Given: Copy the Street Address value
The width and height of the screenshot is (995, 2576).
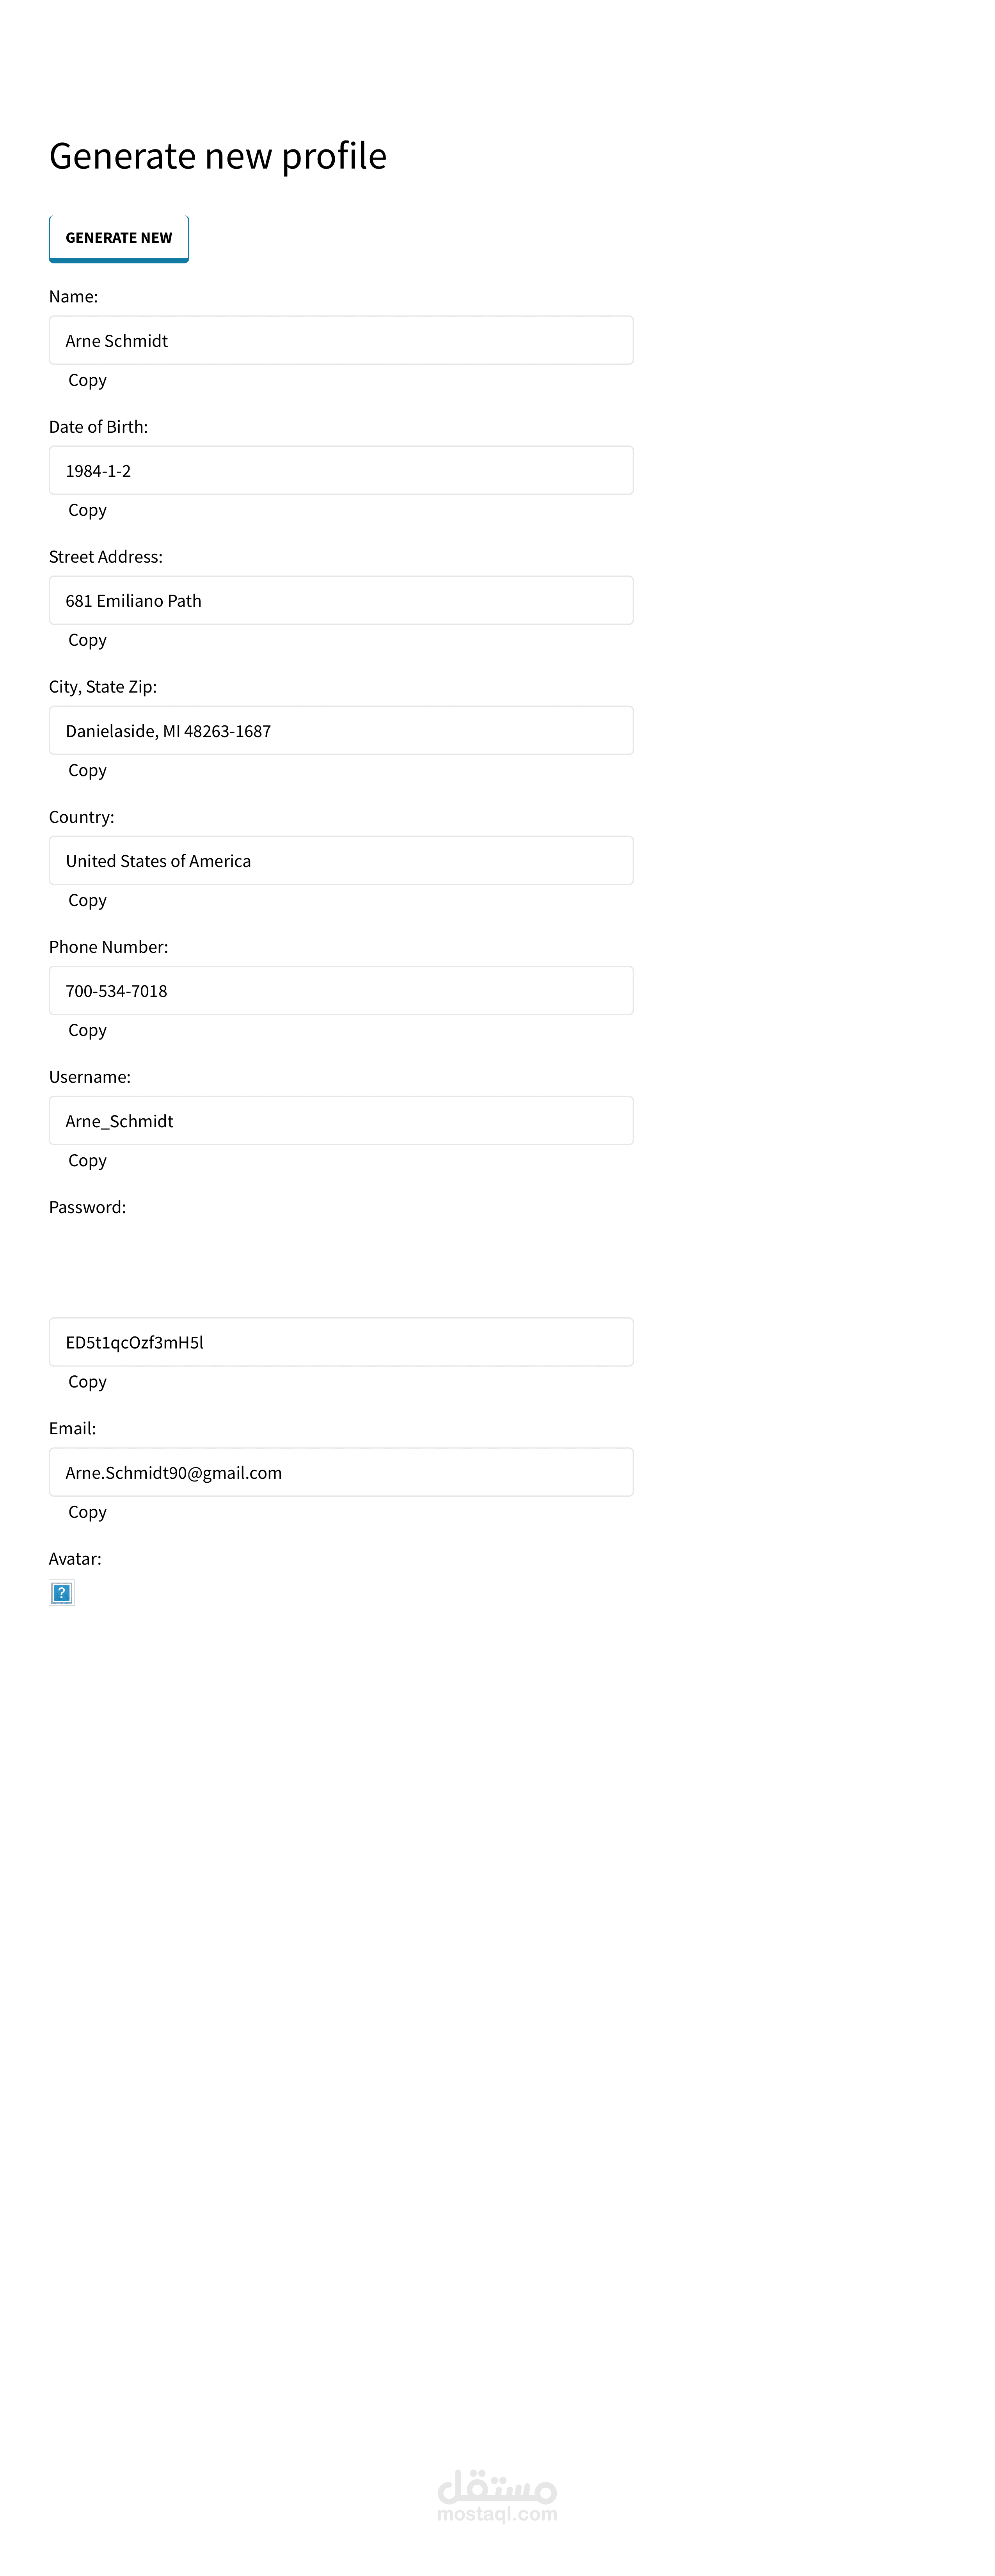Looking at the screenshot, I should pyautogui.click(x=87, y=640).
